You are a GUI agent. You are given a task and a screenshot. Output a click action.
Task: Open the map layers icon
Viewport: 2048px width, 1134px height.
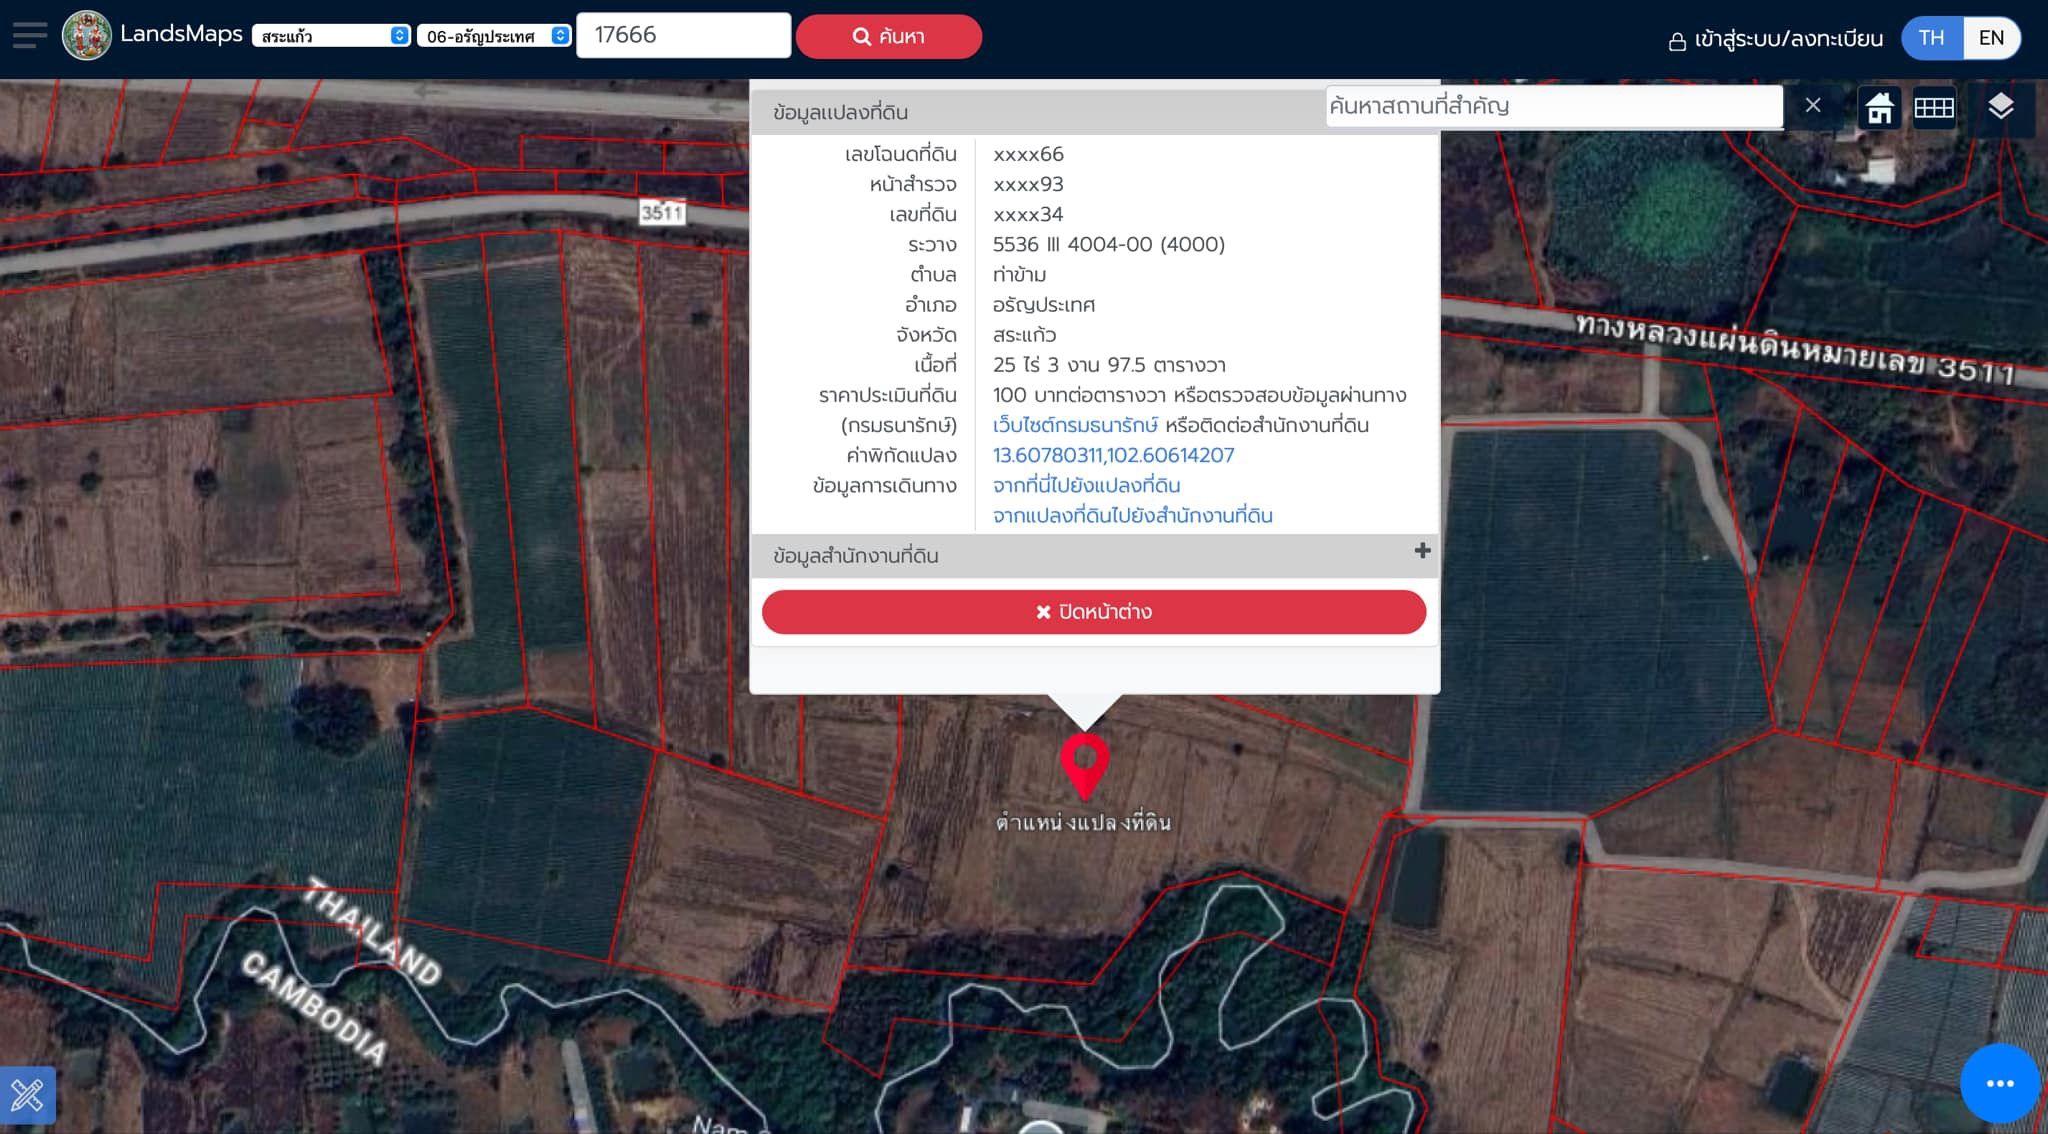[2000, 106]
